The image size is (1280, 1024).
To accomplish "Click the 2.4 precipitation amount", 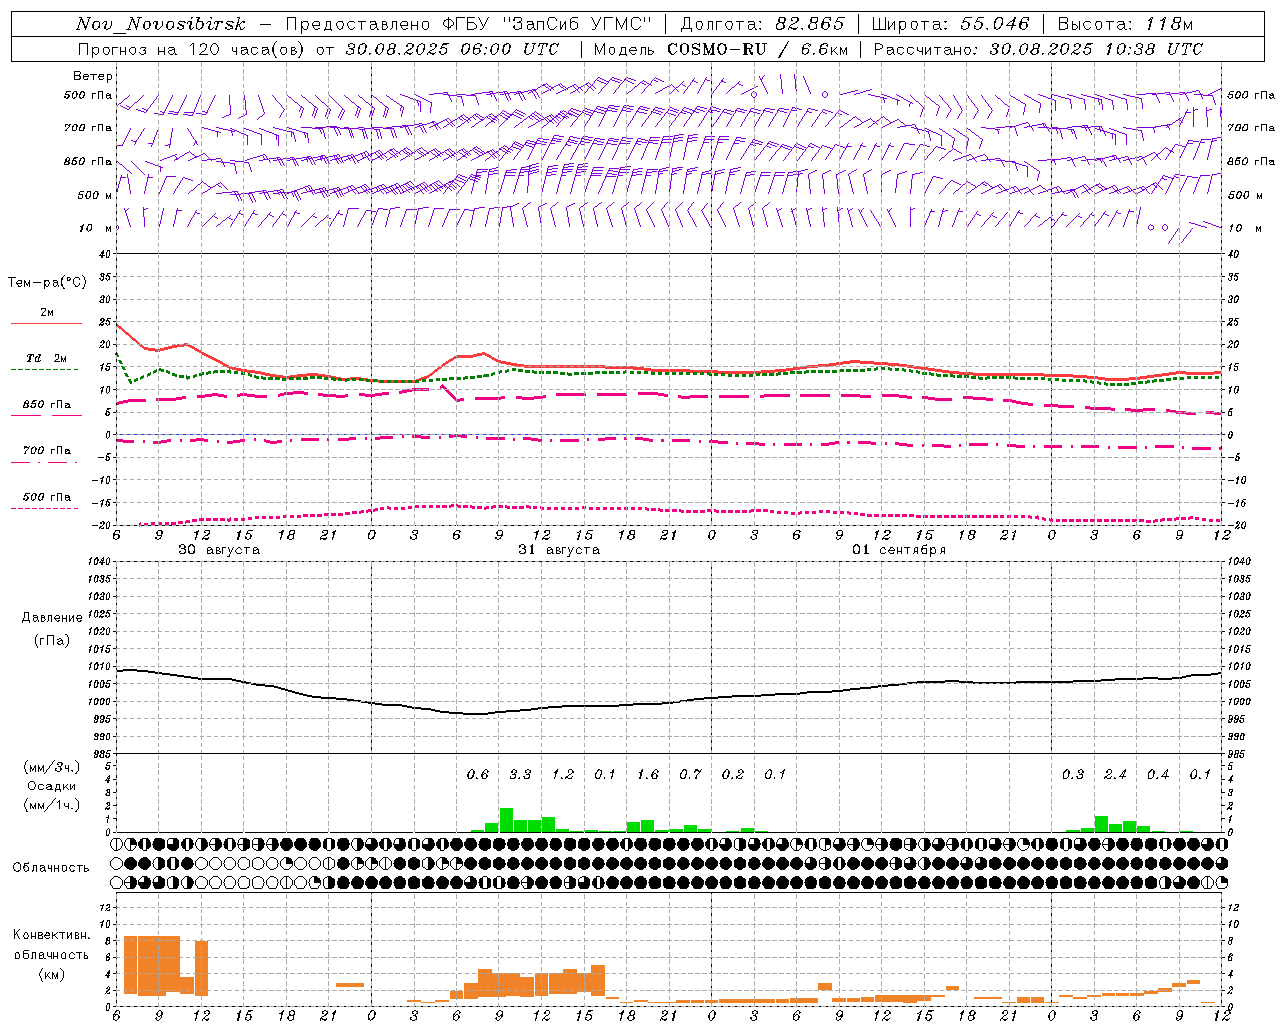I will tap(1115, 774).
